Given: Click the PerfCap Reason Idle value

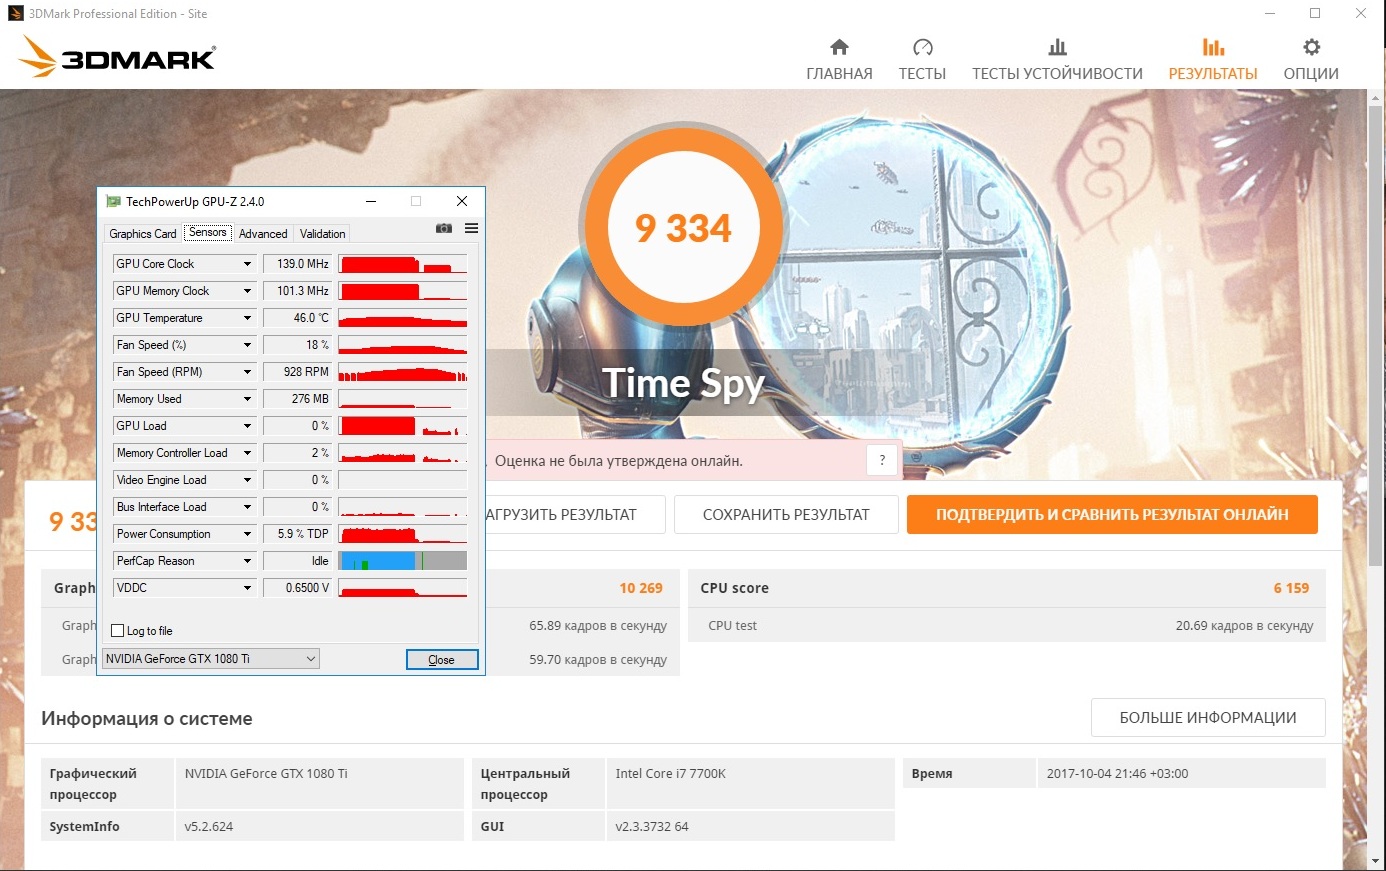Looking at the screenshot, I should (298, 561).
